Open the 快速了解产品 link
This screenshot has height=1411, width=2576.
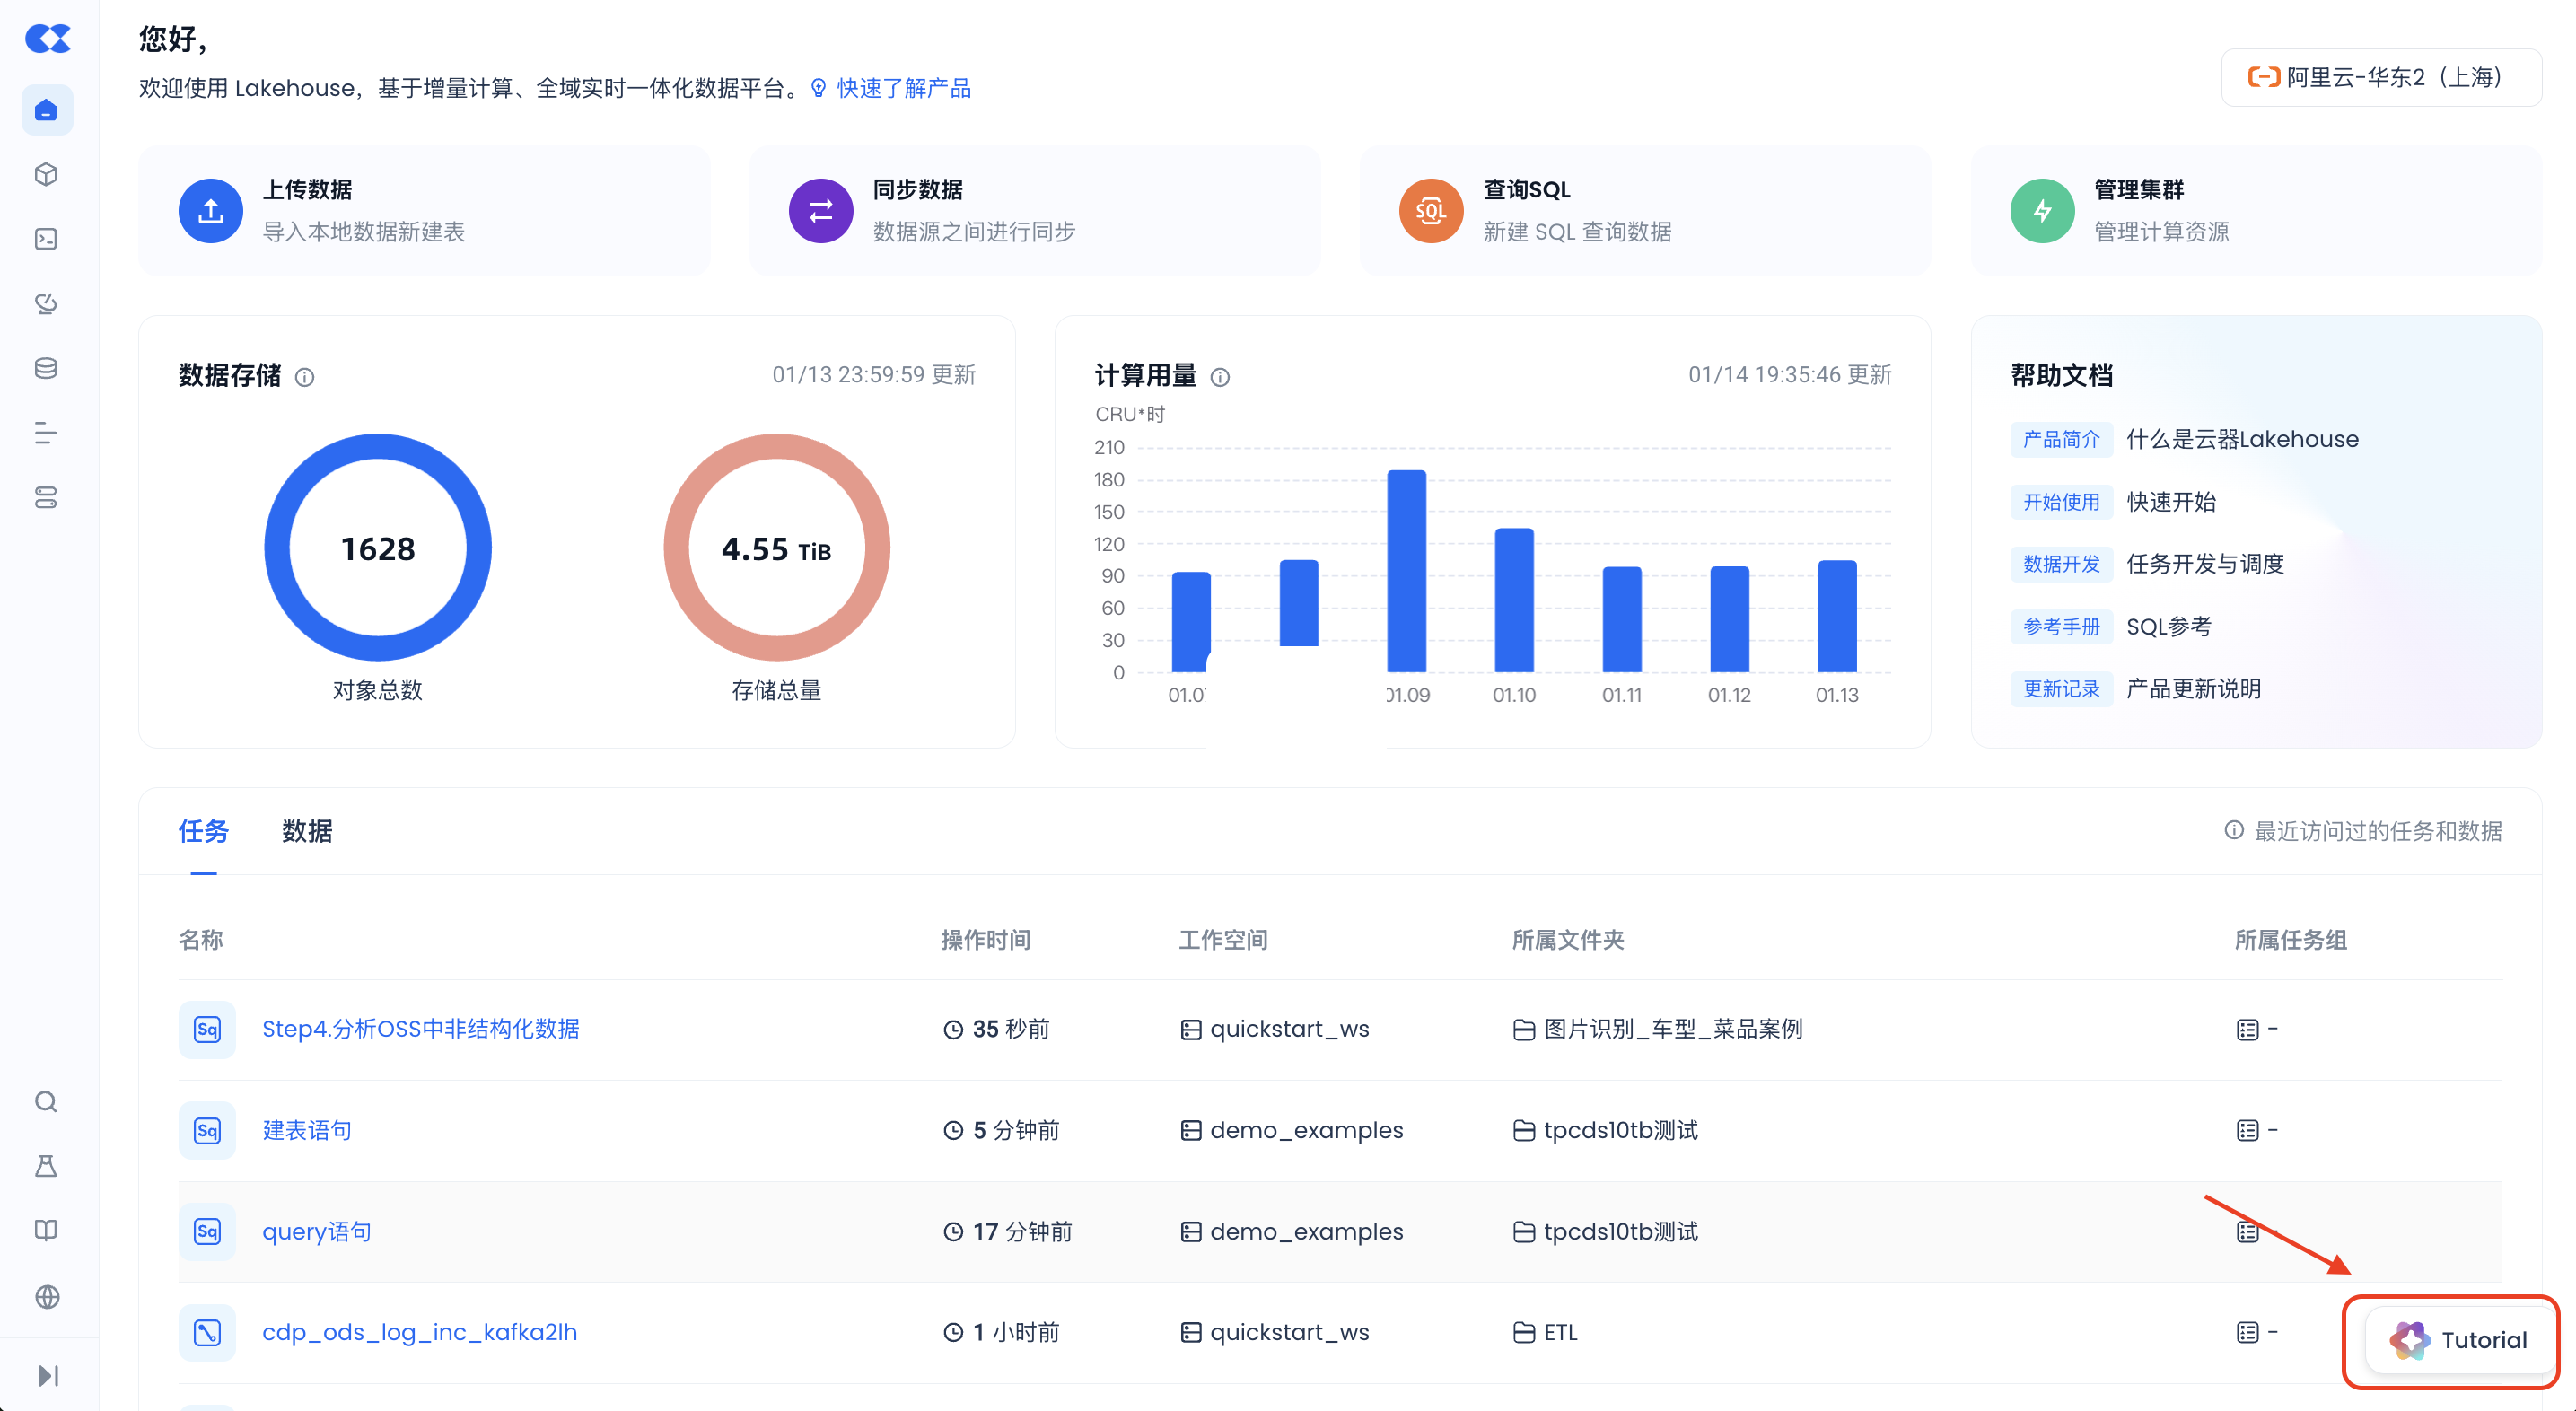point(903,88)
